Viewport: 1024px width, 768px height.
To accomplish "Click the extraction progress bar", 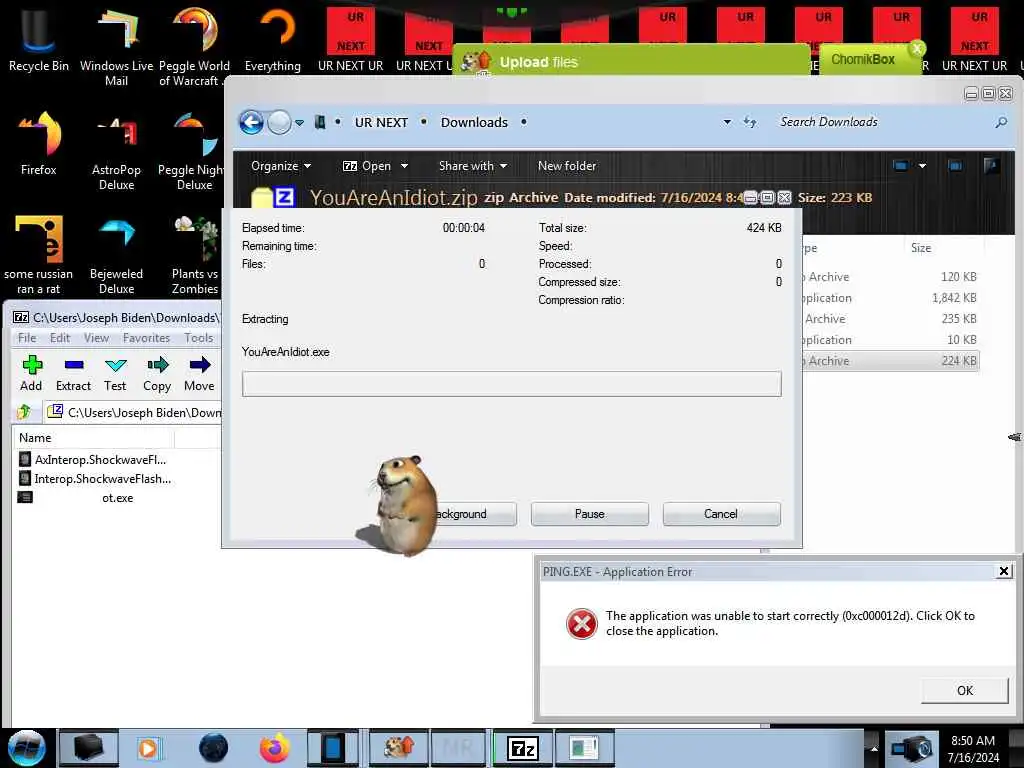I will 511,384.
